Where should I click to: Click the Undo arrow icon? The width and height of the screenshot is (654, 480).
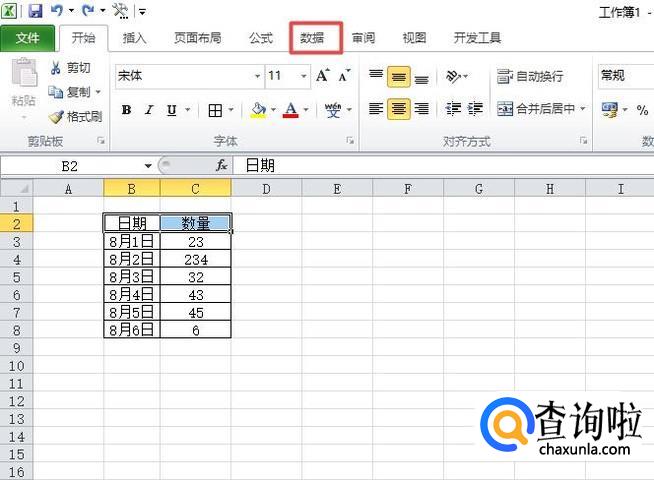[58, 11]
